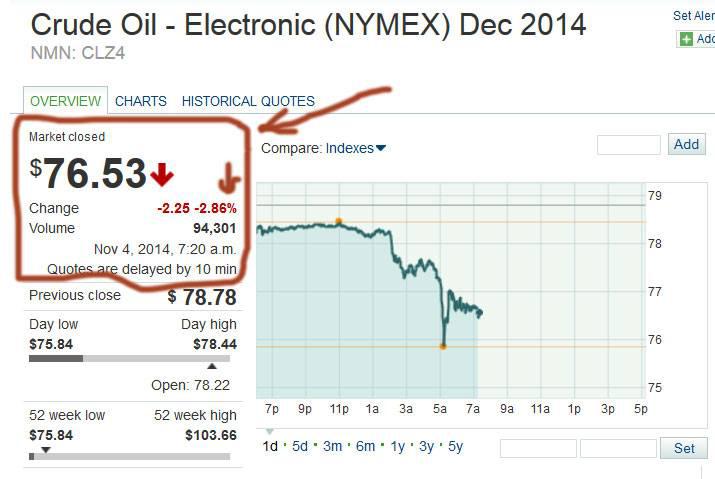715x479 pixels.
Task: Switch to the CHARTS tab
Action: click(141, 101)
